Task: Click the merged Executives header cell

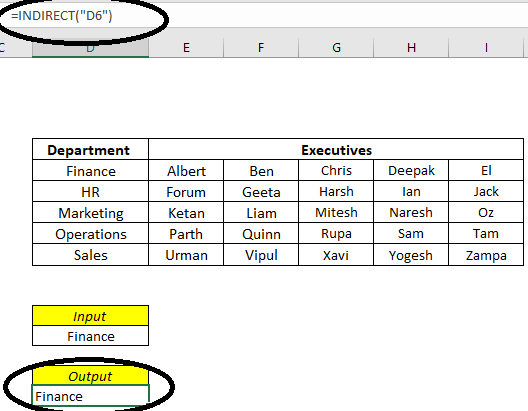Action: [x=336, y=149]
